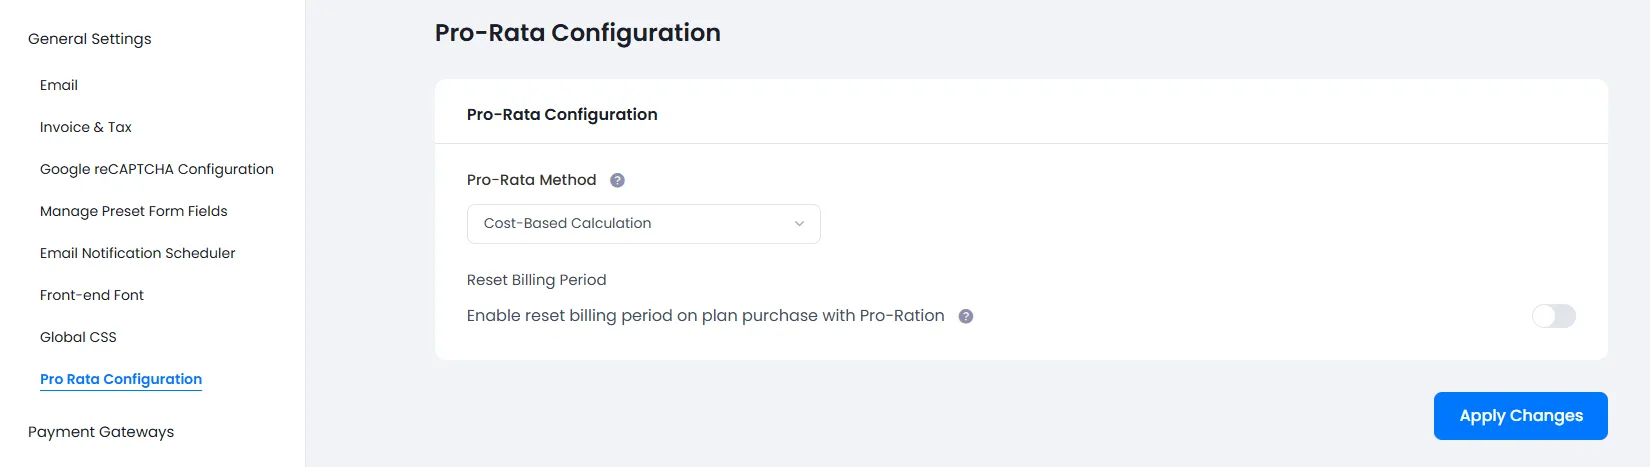Click the chevron arrow in Pro-Rata Method select
1650x467 pixels.
(x=799, y=224)
